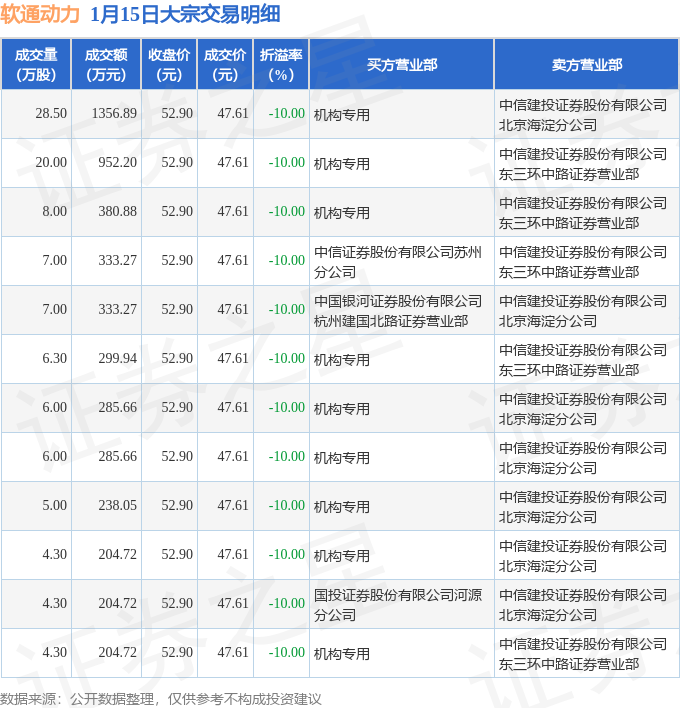Viewport: 680px width, 708px height.
Task: Click seller 东三环中路证券营业部 in 8.00 row
Action: click(x=569, y=223)
